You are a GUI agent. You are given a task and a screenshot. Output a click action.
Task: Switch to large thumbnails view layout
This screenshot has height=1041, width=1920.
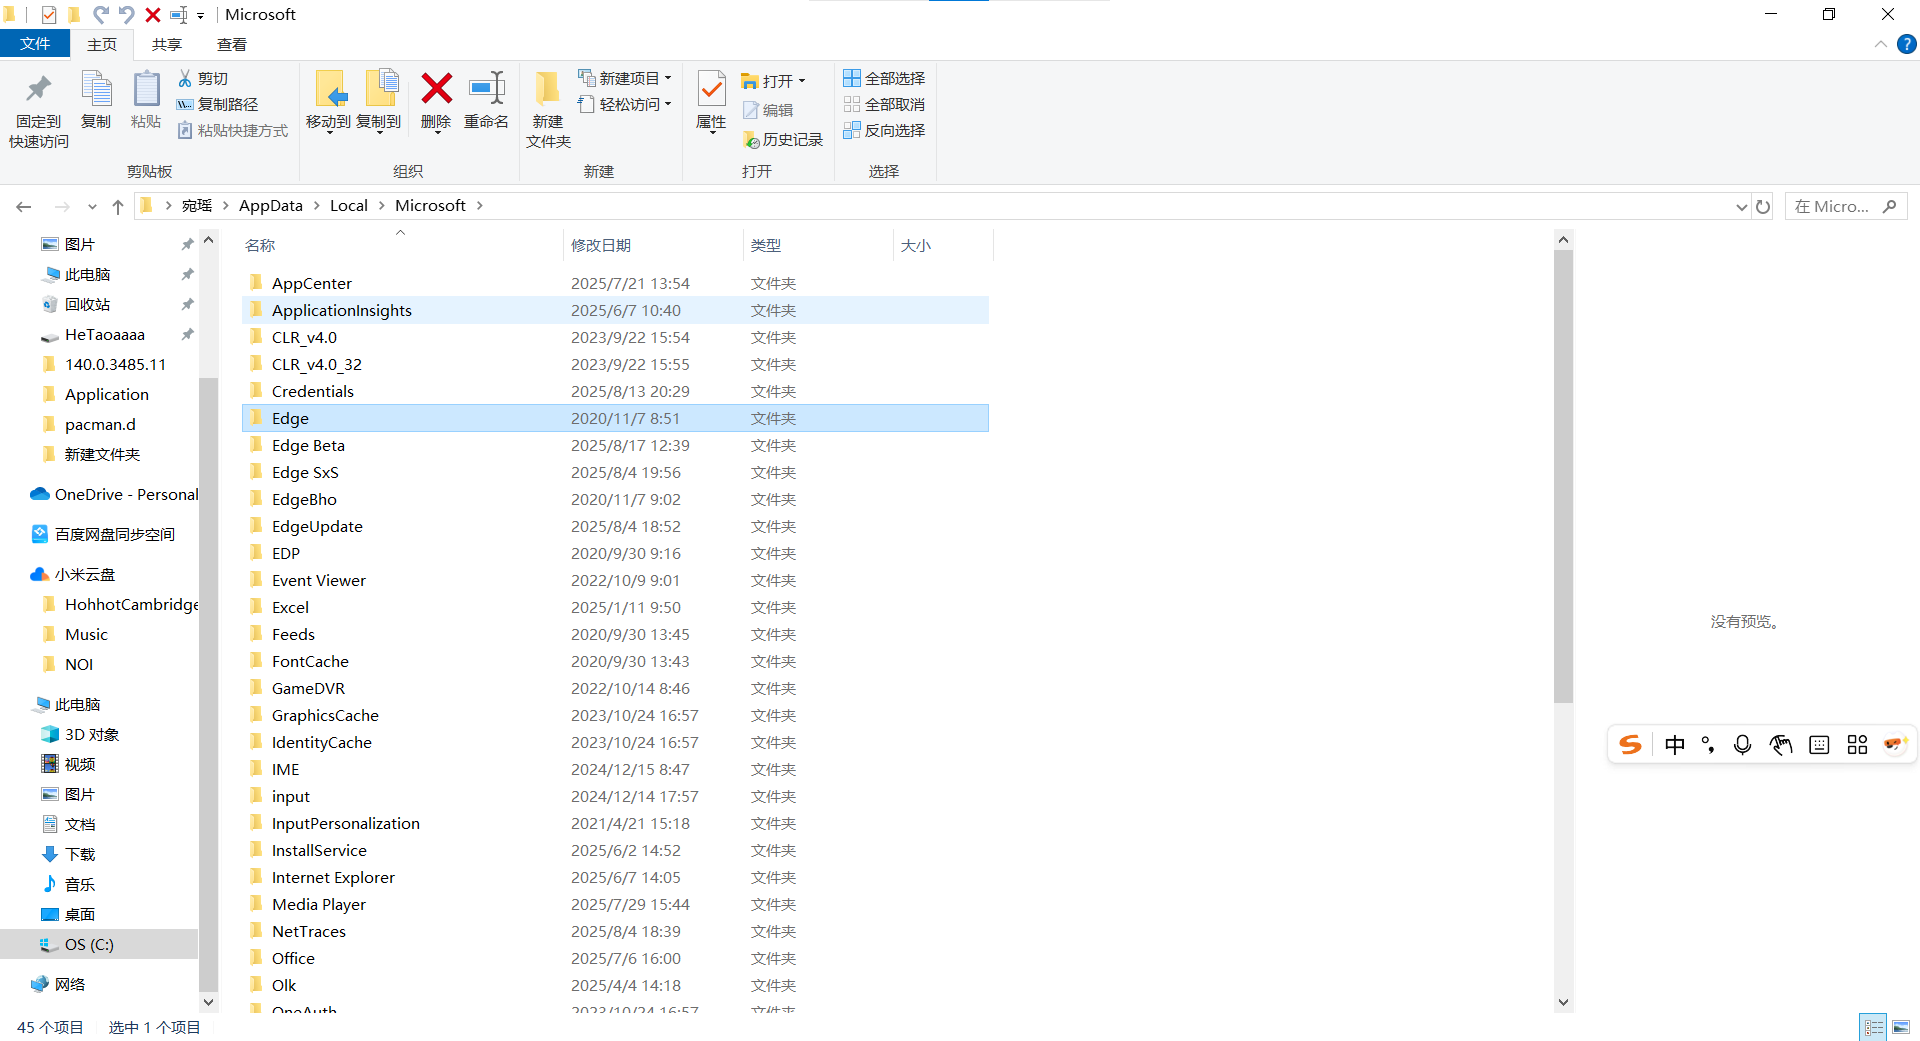click(1901, 1027)
